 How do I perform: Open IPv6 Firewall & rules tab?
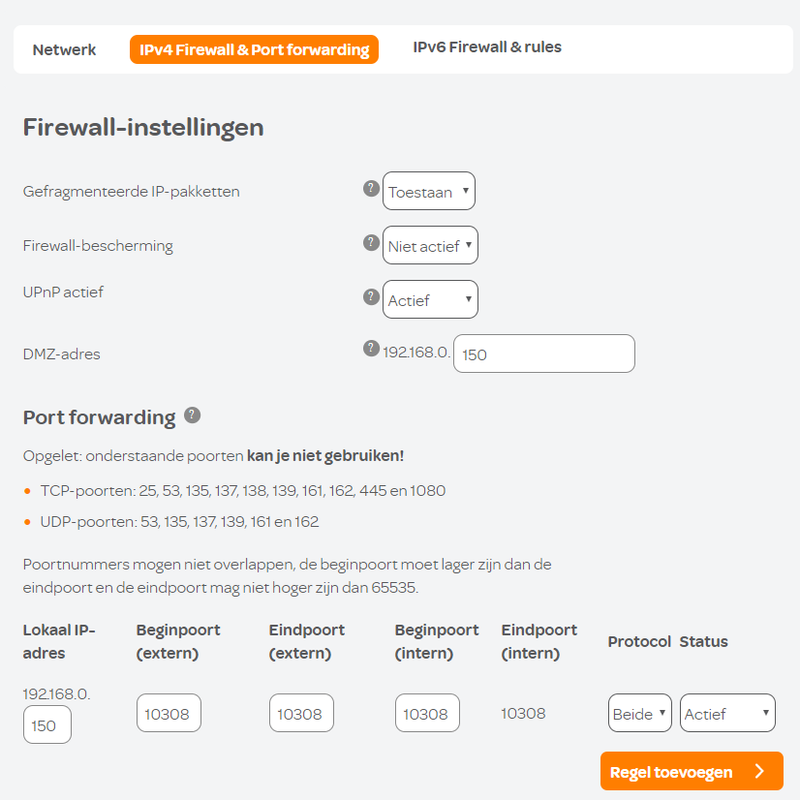[487, 47]
